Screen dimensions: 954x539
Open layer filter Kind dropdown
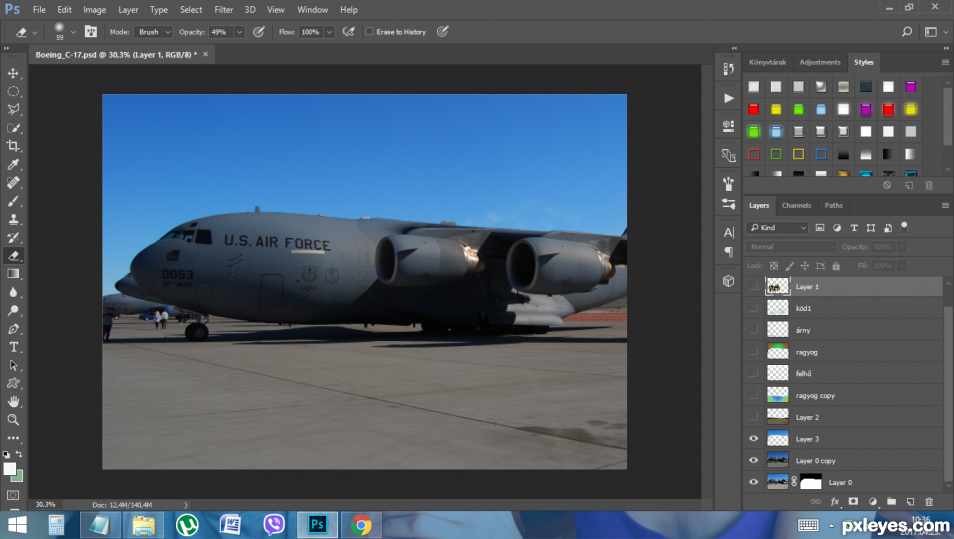[778, 228]
